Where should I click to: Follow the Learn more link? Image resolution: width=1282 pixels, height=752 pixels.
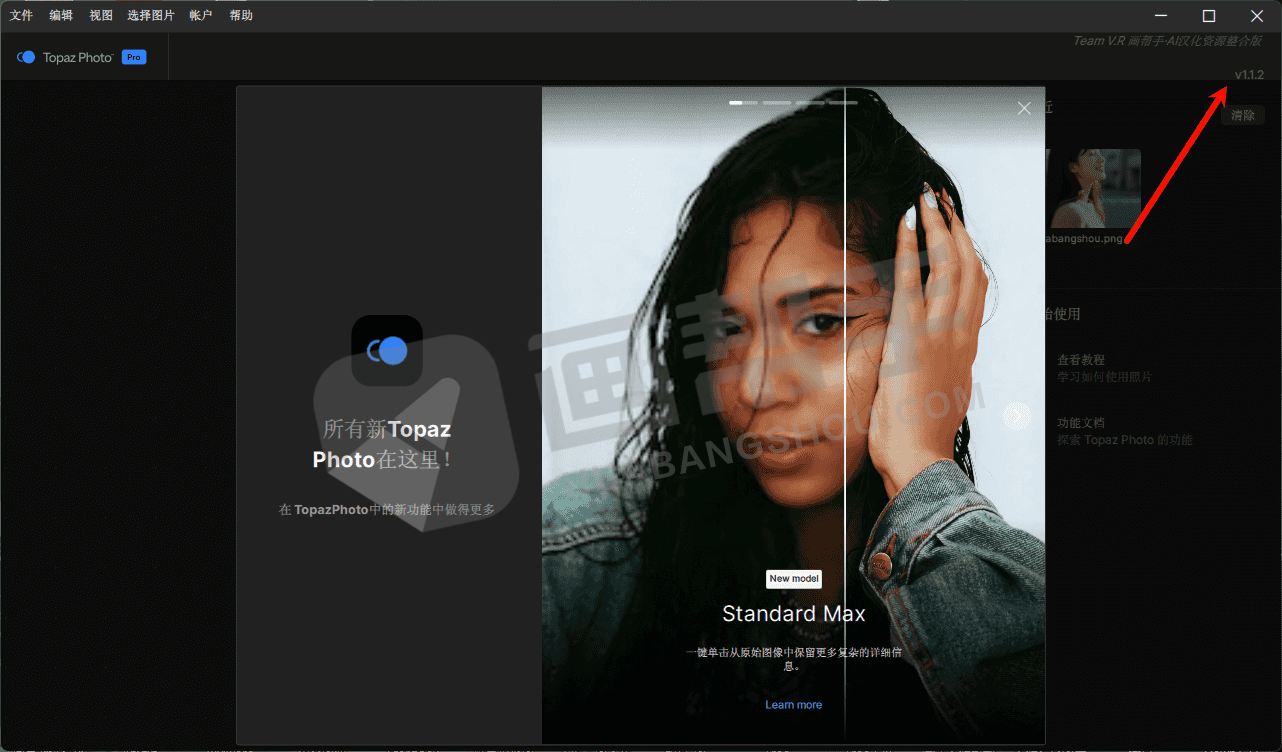click(x=793, y=705)
